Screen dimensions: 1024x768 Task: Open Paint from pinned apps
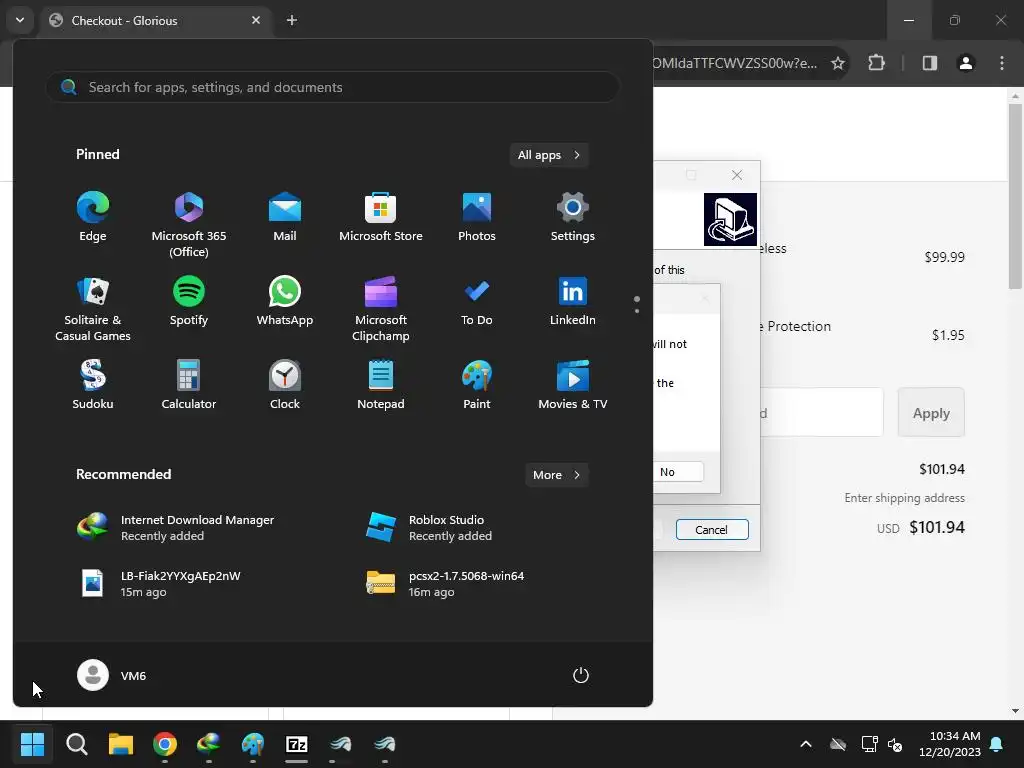pyautogui.click(x=477, y=385)
